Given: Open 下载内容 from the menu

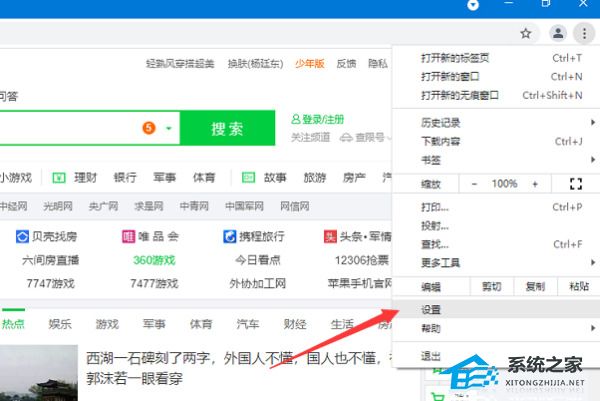Looking at the screenshot, I should (496, 141).
